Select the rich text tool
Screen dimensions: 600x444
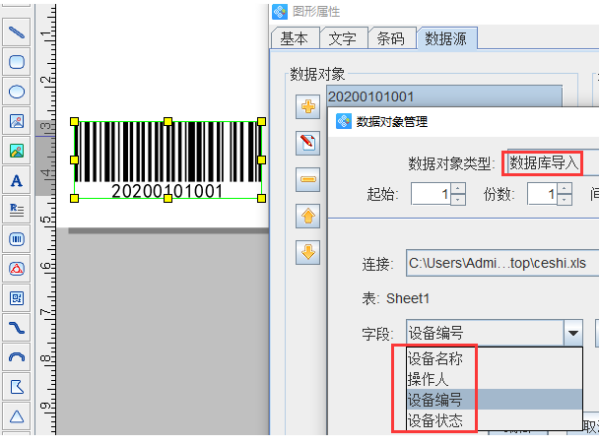16,209
